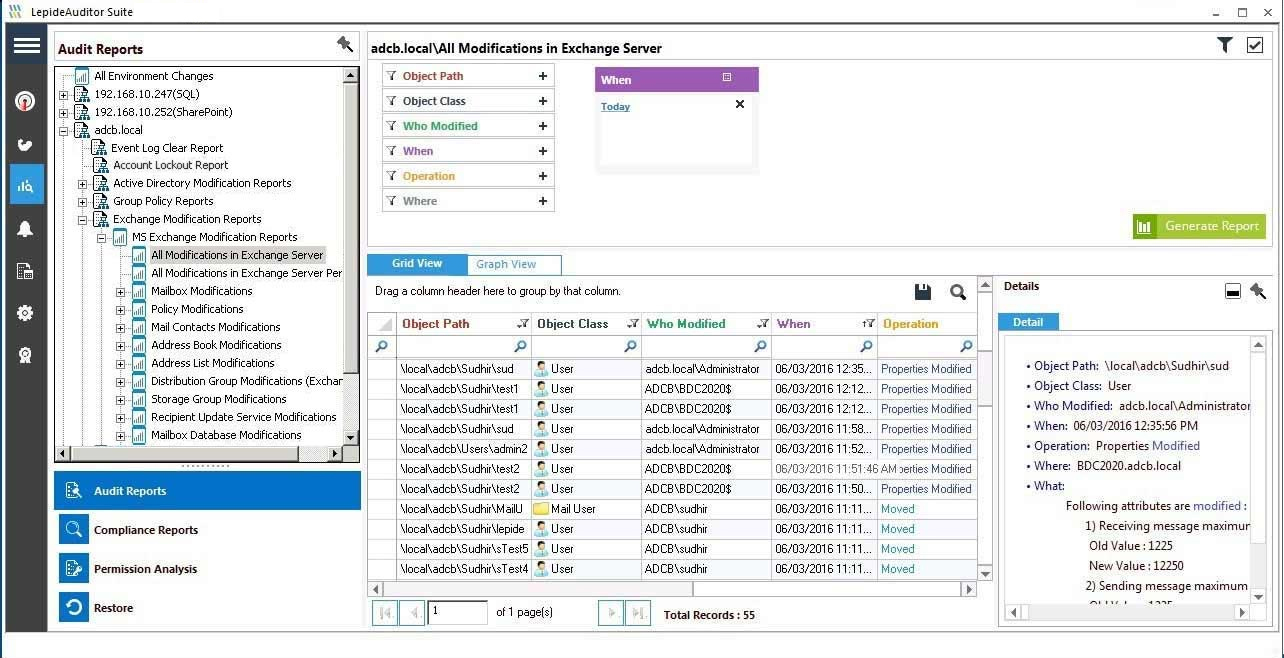Click the report tree vertical scrollbar
The image size is (1284, 658).
point(350,256)
